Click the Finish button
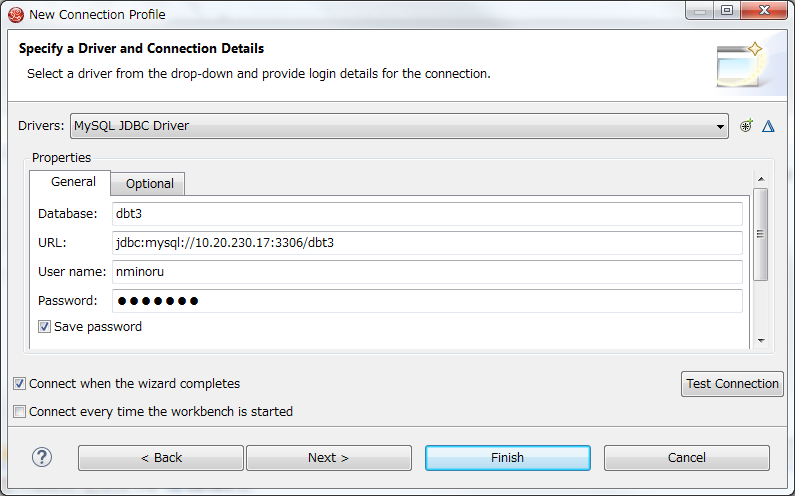 (x=508, y=457)
